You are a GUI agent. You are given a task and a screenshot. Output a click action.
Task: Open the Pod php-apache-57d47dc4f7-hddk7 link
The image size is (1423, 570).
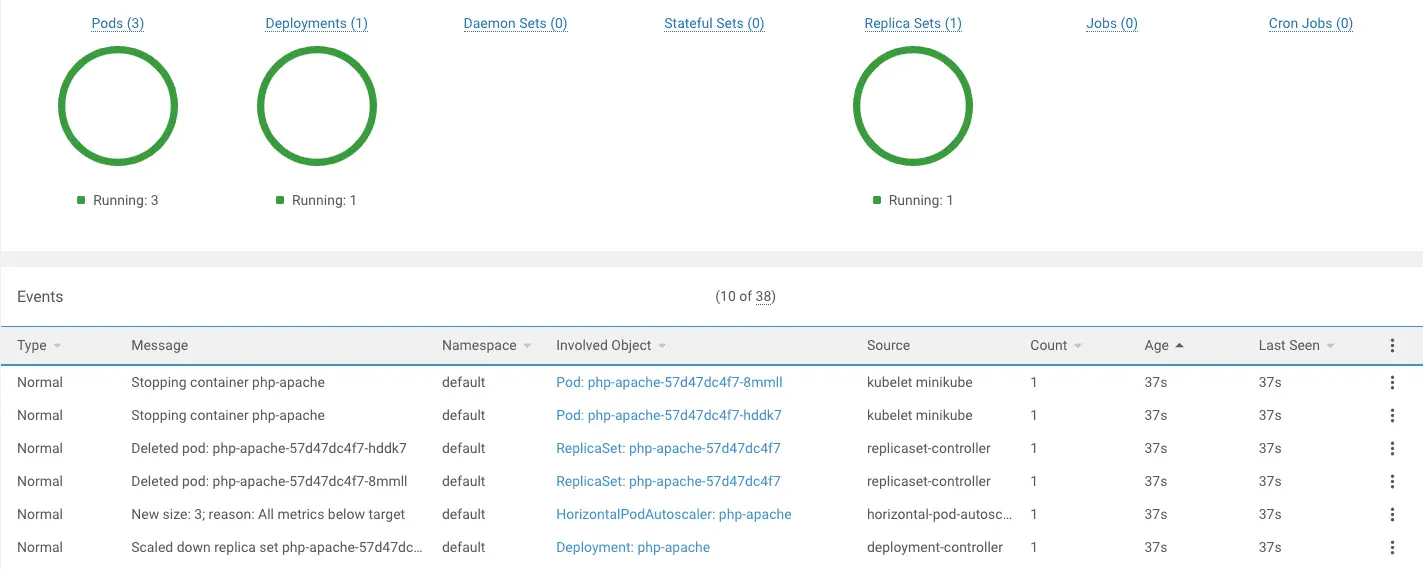(669, 415)
